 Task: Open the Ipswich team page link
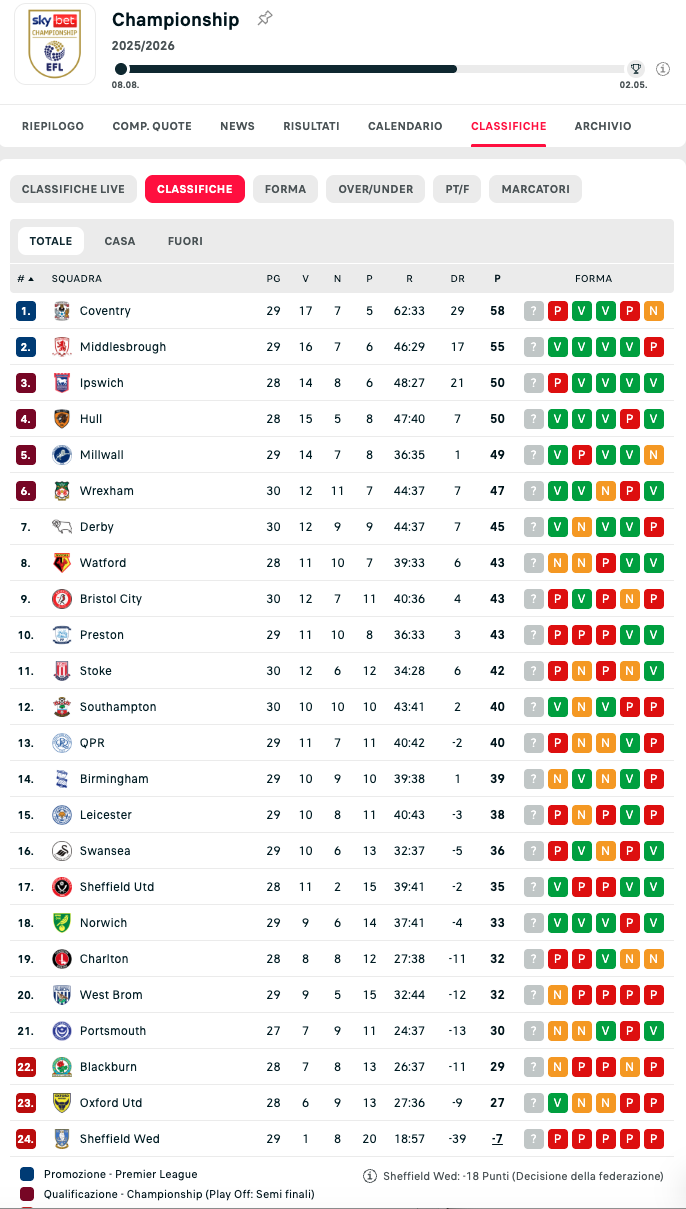click(102, 383)
